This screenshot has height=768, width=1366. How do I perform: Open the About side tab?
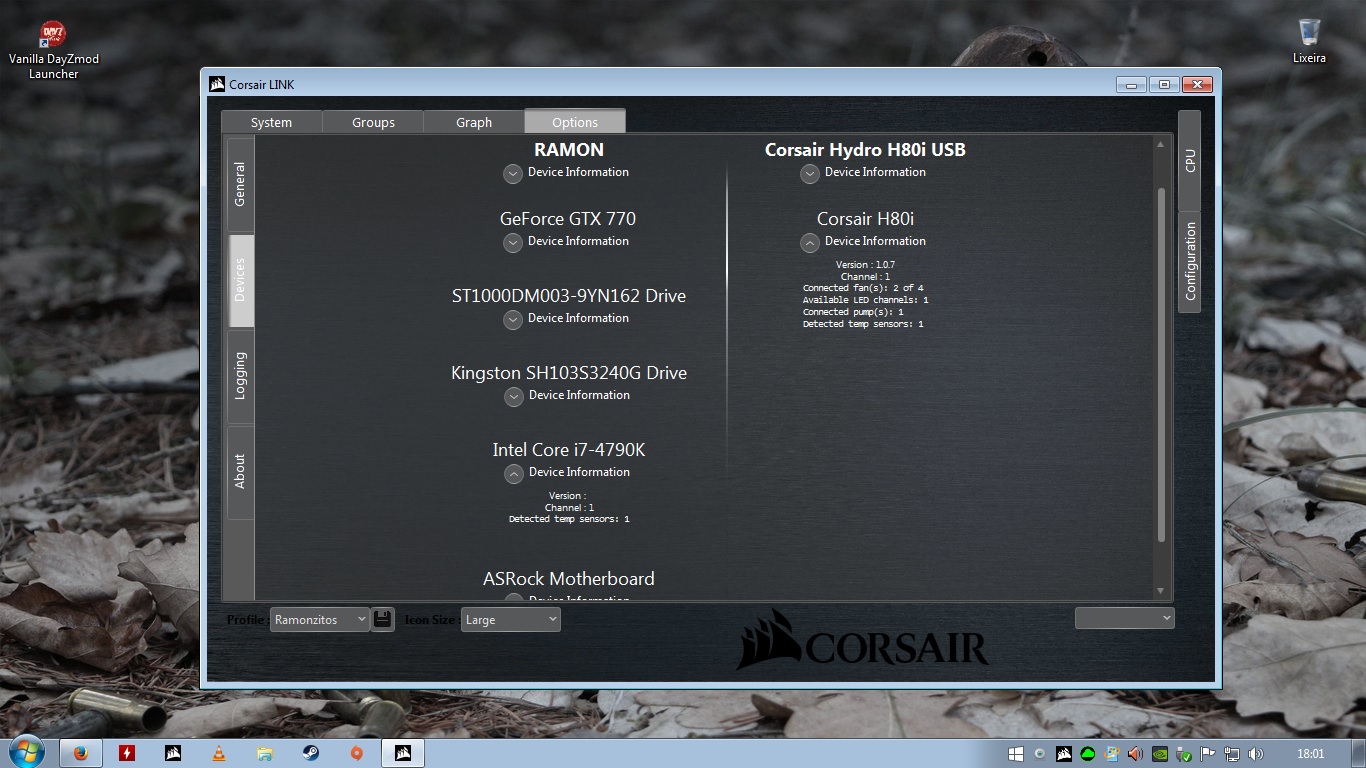240,472
